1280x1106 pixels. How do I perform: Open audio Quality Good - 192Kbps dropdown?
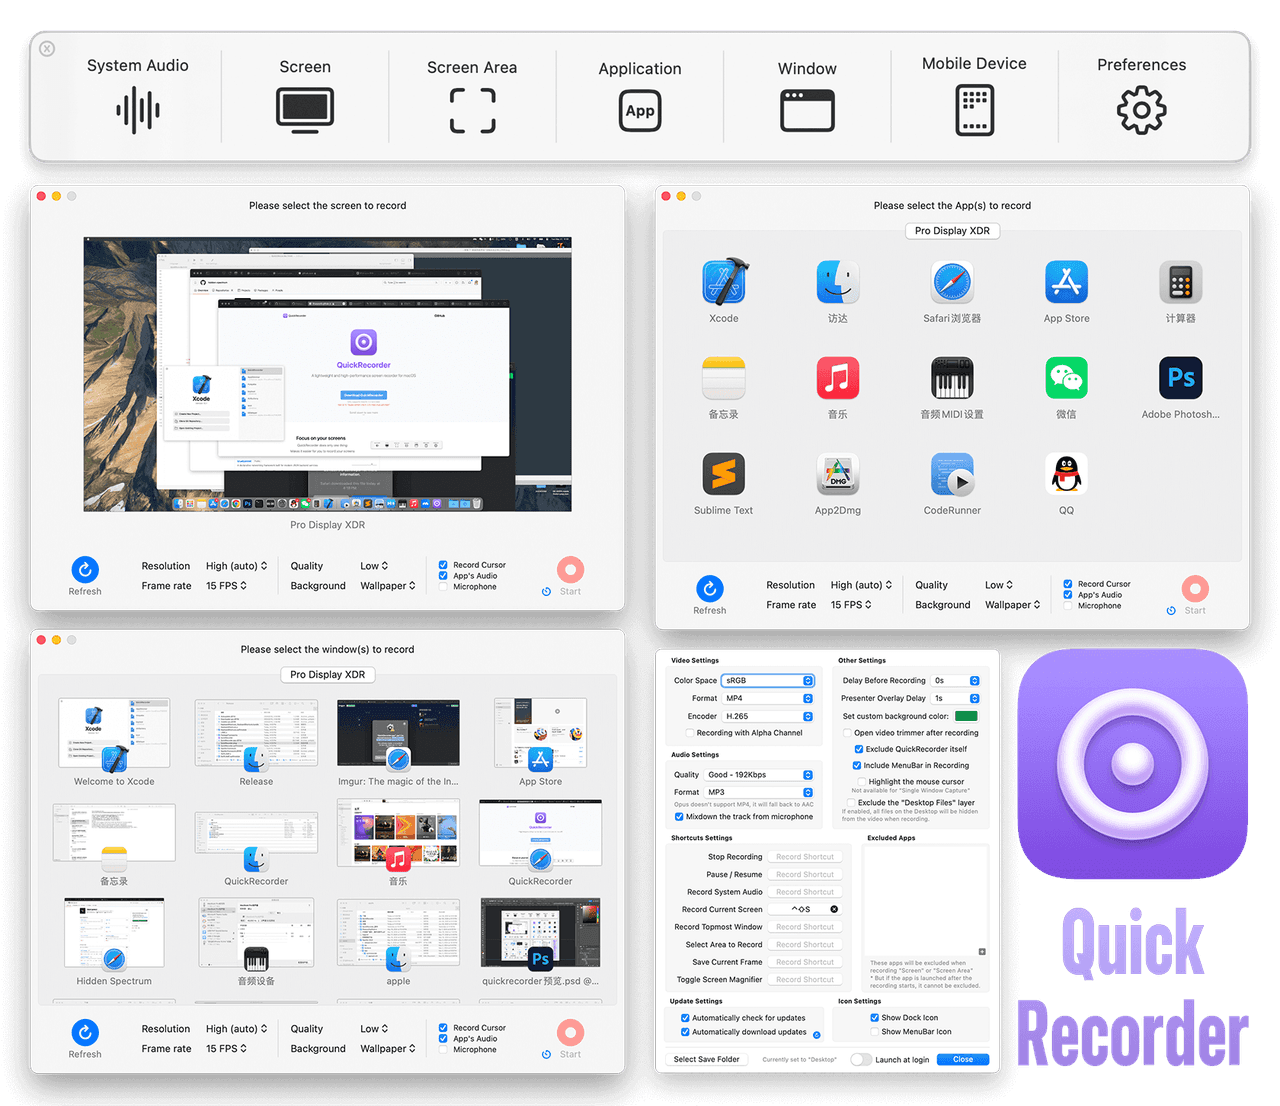(x=759, y=775)
